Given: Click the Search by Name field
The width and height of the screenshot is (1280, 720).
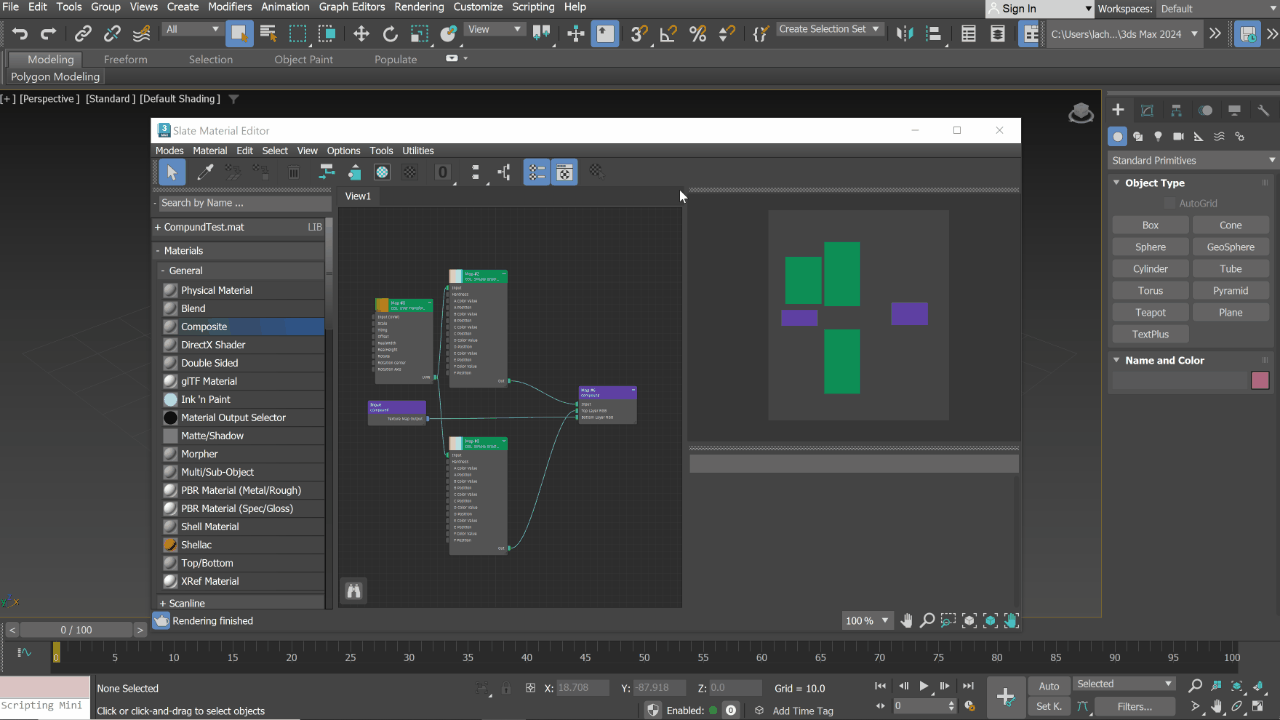Looking at the screenshot, I should point(240,203).
